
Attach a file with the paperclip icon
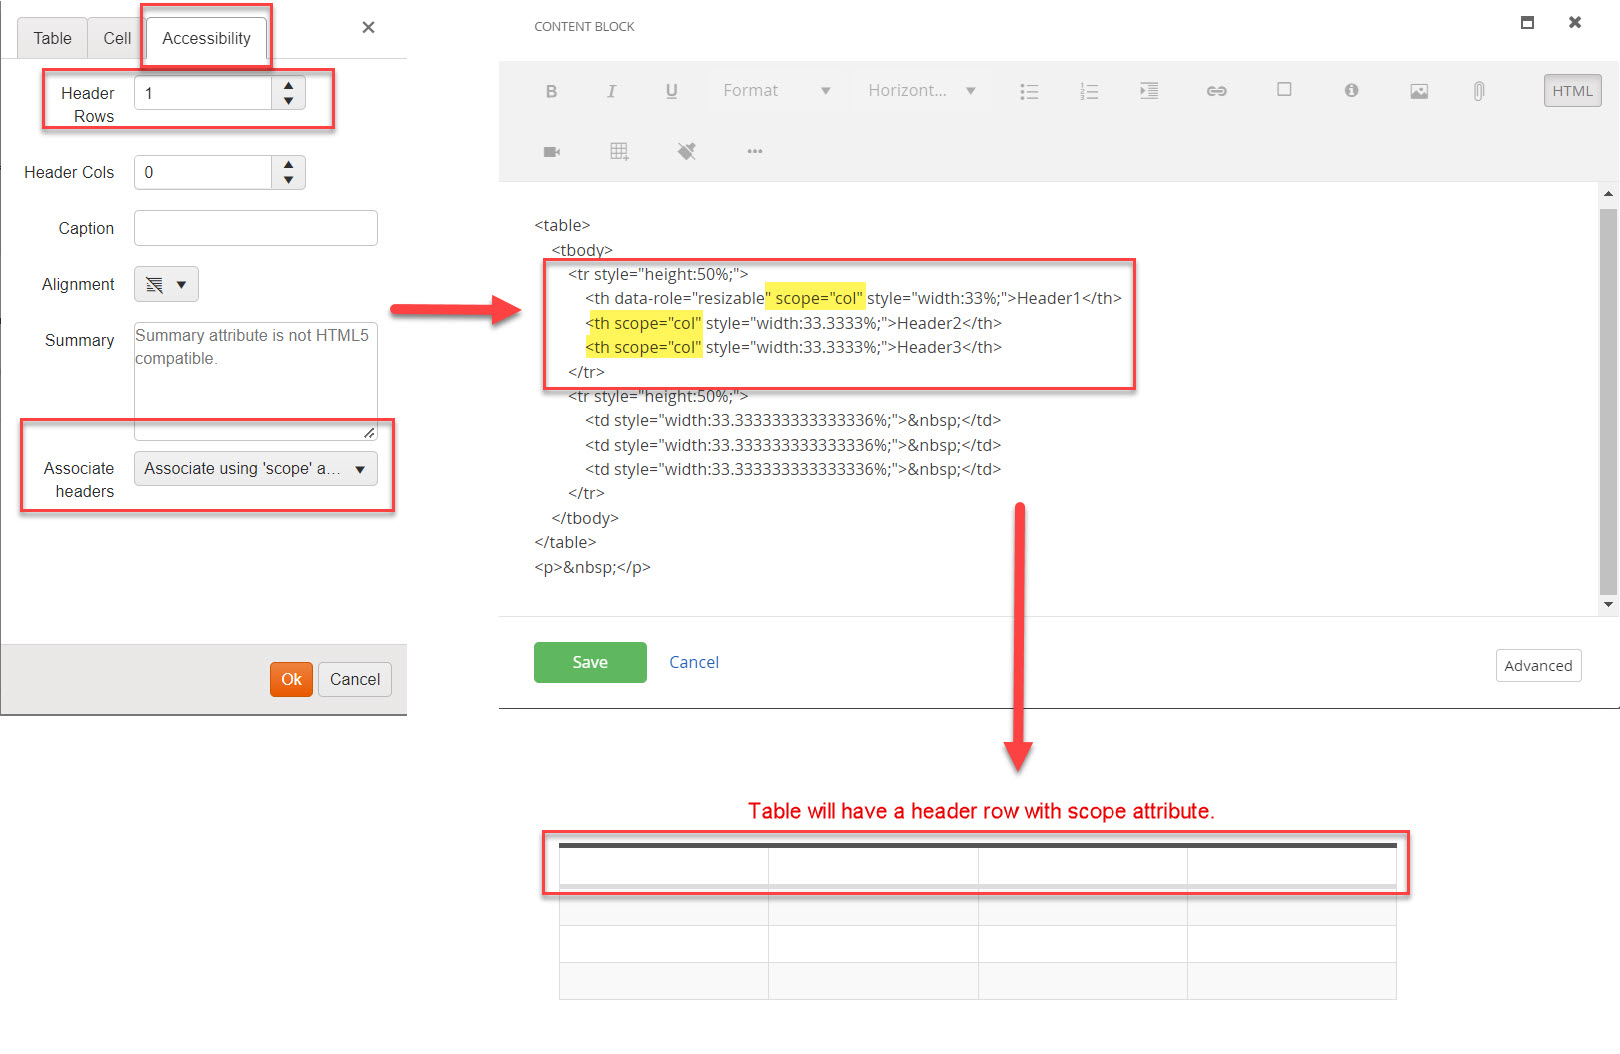[1478, 90]
